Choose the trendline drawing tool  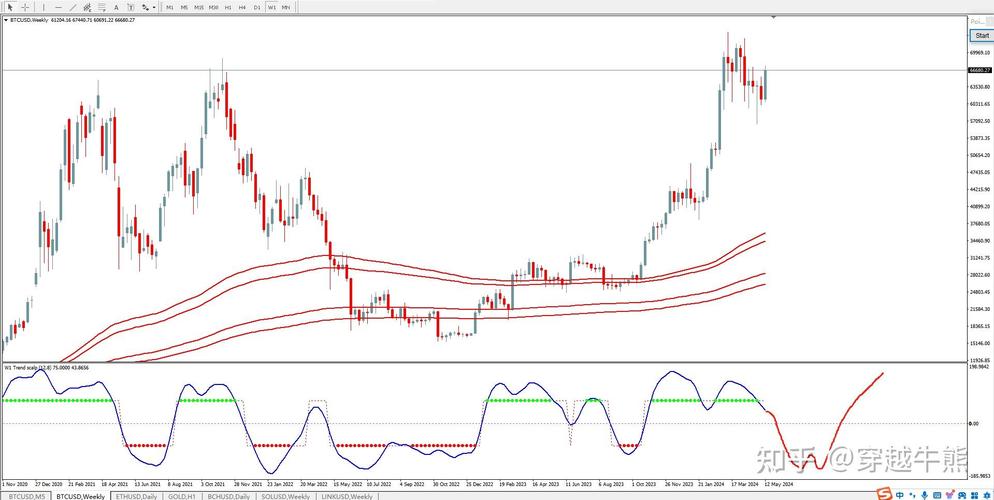[x=73, y=7]
